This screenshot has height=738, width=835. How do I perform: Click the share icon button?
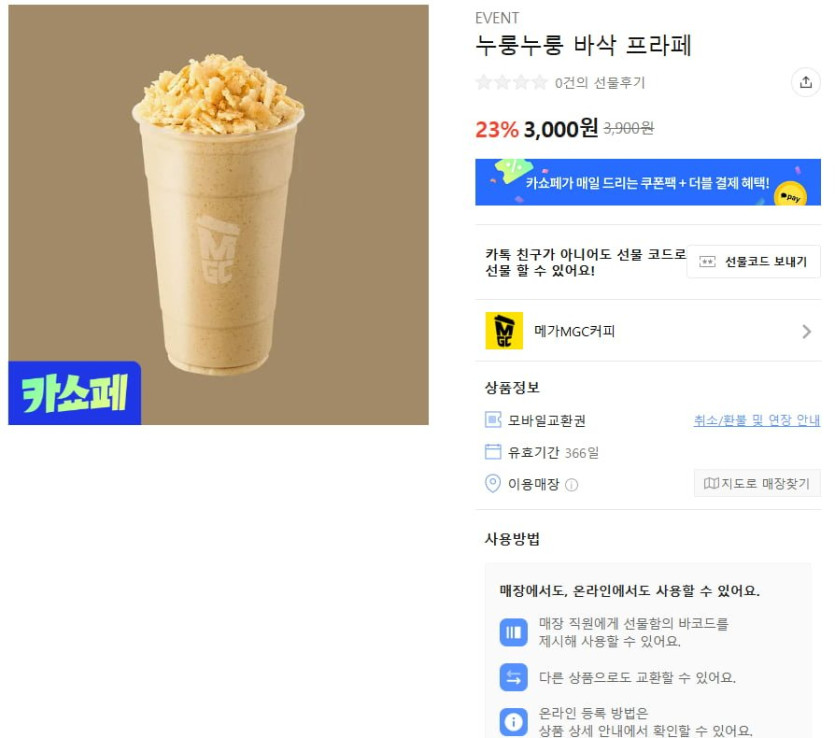click(x=806, y=82)
